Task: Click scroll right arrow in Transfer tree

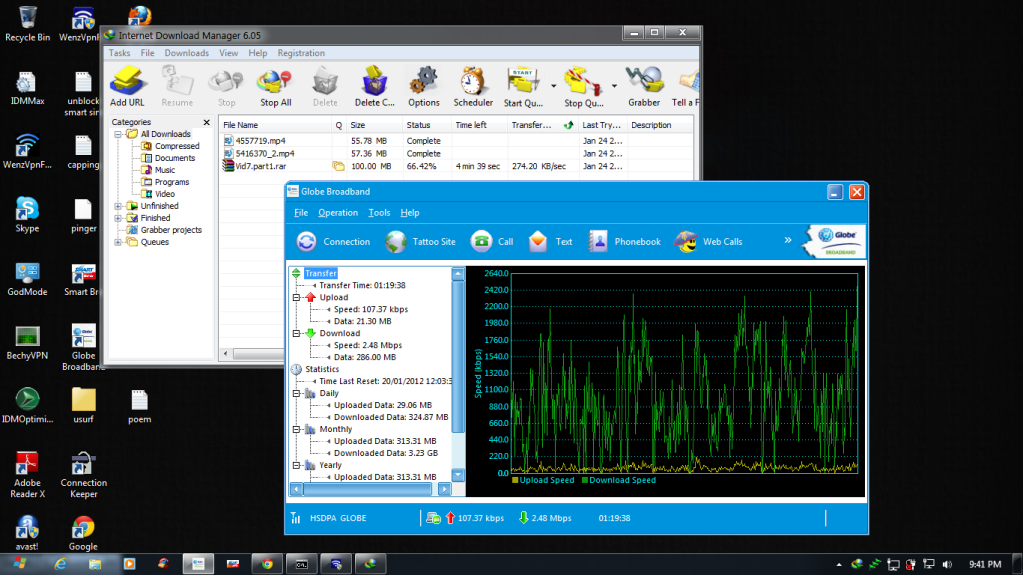Action: (x=444, y=488)
